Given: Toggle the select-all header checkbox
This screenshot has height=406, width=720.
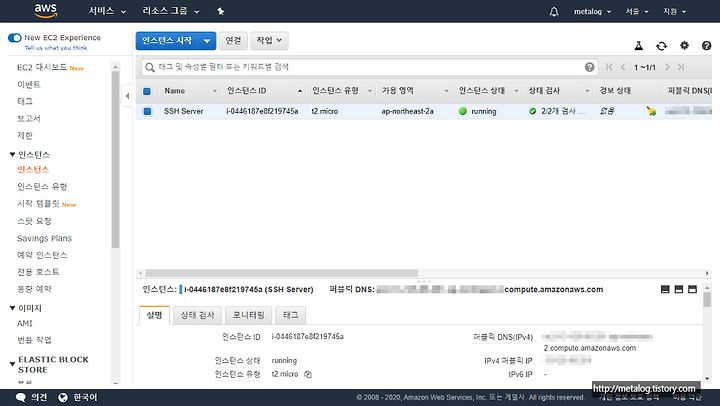Looking at the screenshot, I should click(147, 91).
